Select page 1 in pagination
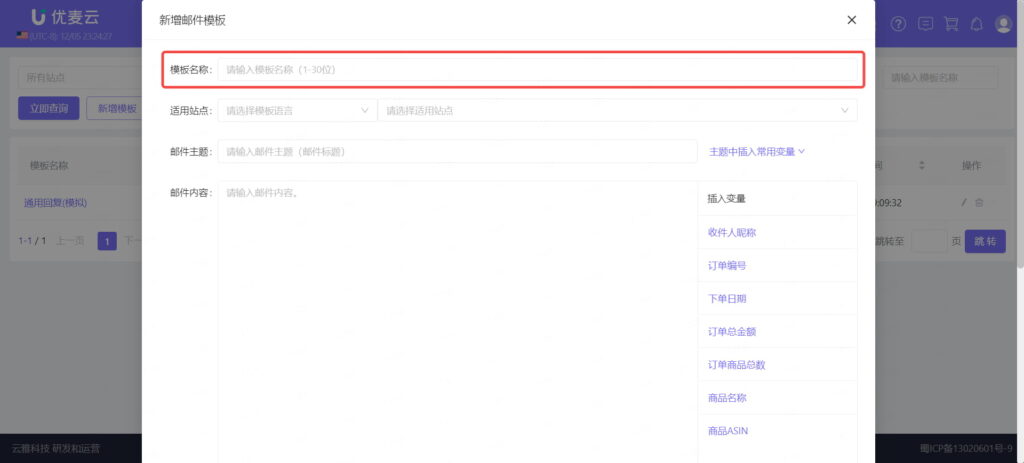This screenshot has height=463, width=1024. [107, 241]
